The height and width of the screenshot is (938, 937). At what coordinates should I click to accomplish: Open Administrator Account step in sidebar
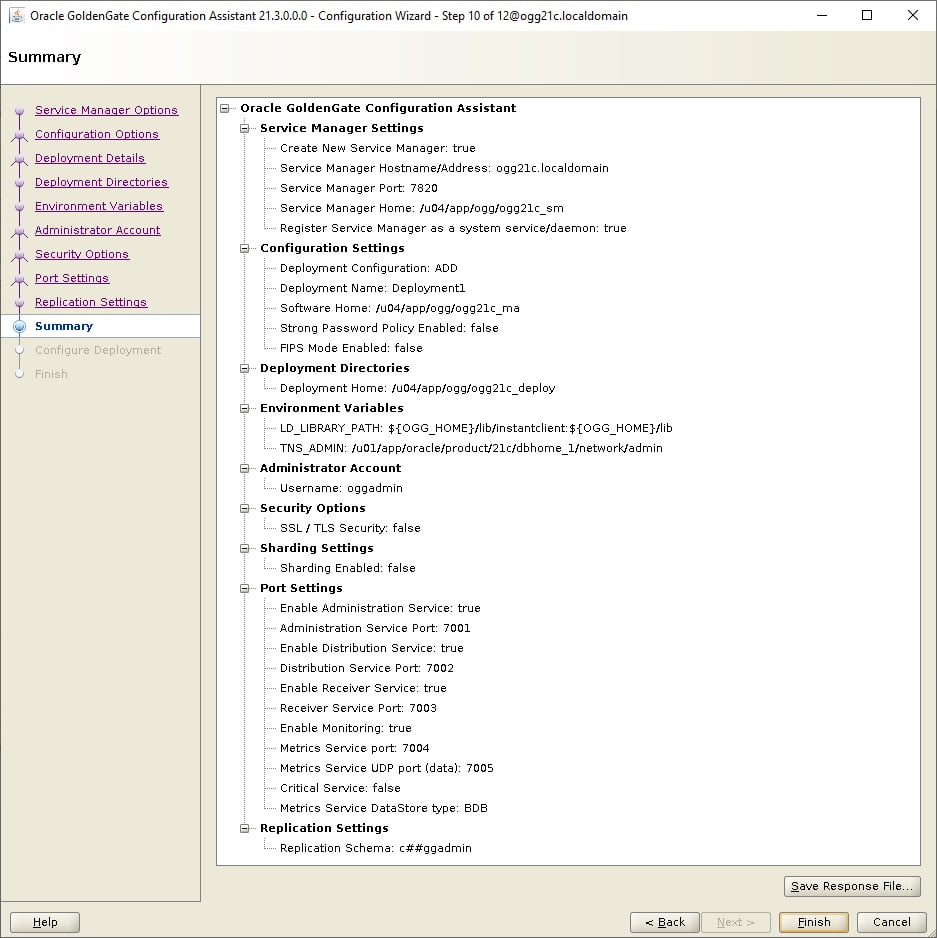pos(98,230)
